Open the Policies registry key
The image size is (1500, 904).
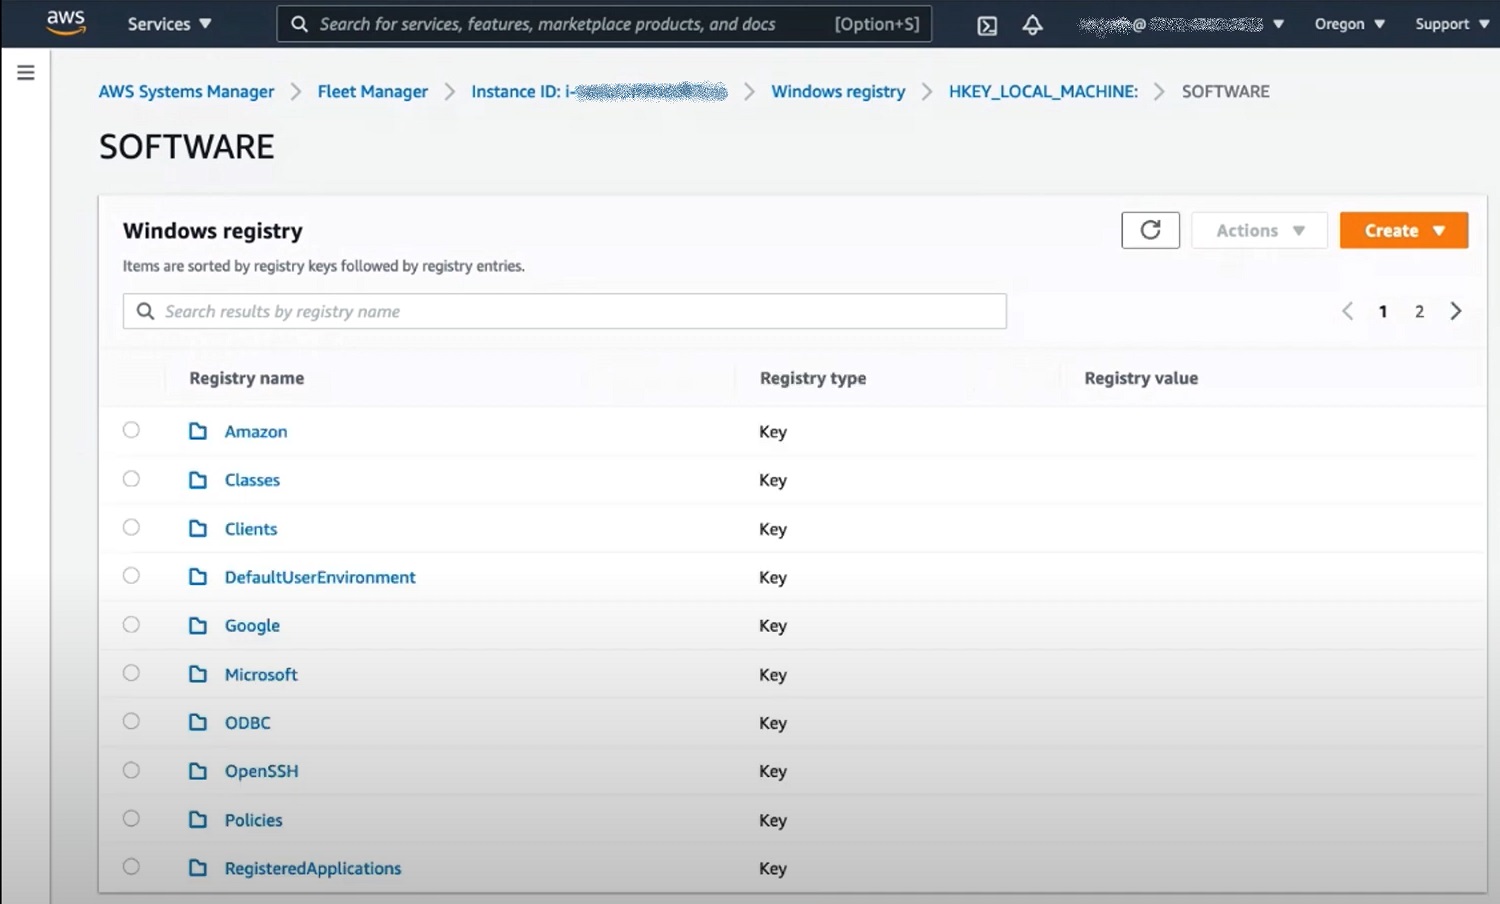coord(253,820)
